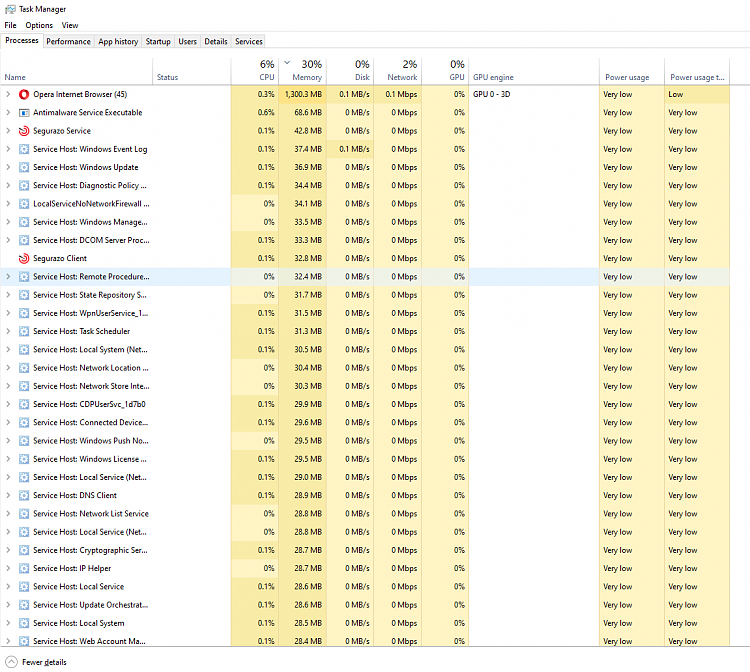Select Service Host: DCOM Server Process row
Viewport: 750px width, 672px height.
pyautogui.click(x=365, y=240)
